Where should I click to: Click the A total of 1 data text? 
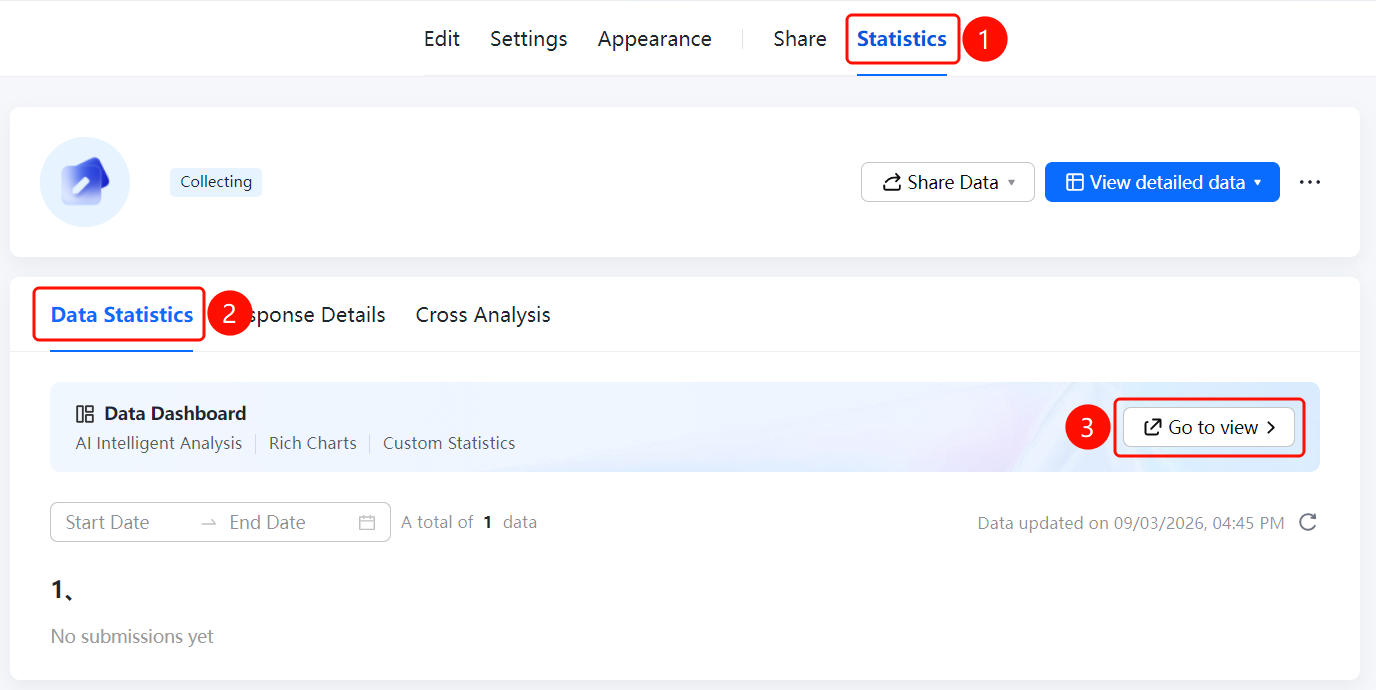pyautogui.click(x=469, y=522)
